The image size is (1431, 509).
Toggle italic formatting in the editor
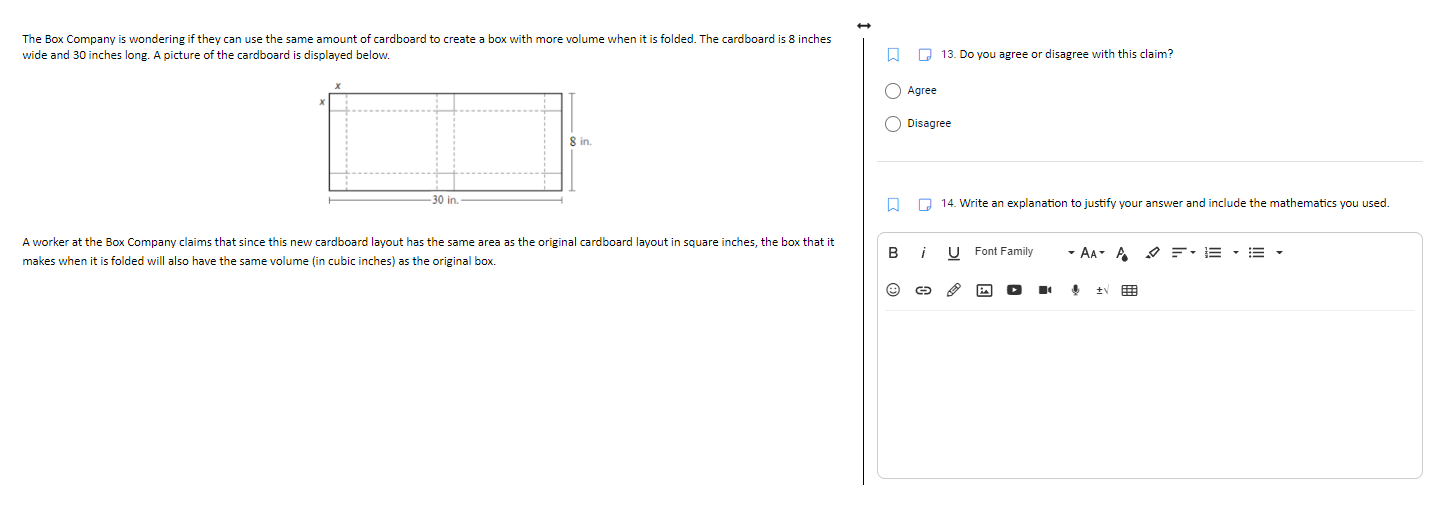coord(923,252)
